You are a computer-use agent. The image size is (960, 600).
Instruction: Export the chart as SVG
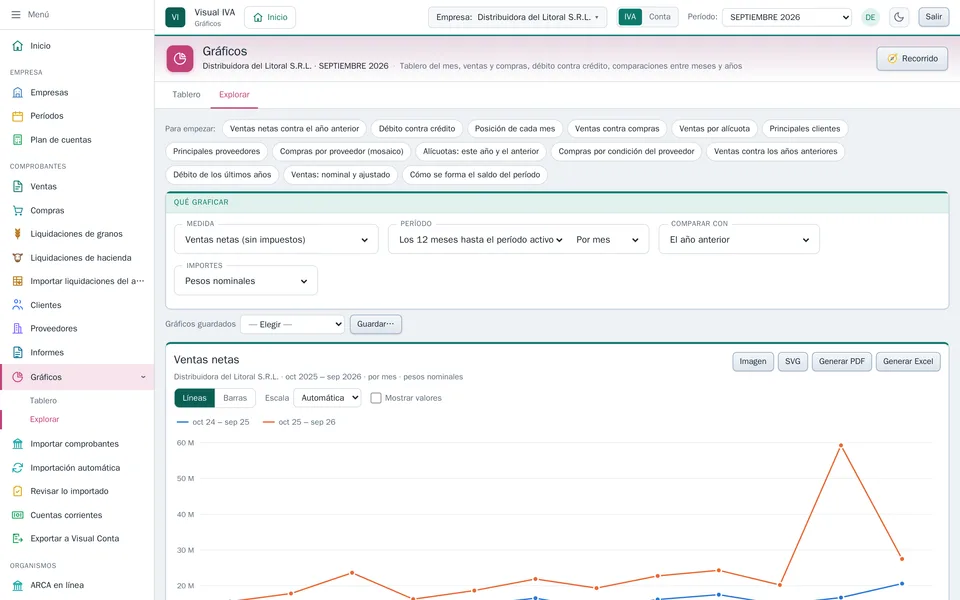[792, 362]
